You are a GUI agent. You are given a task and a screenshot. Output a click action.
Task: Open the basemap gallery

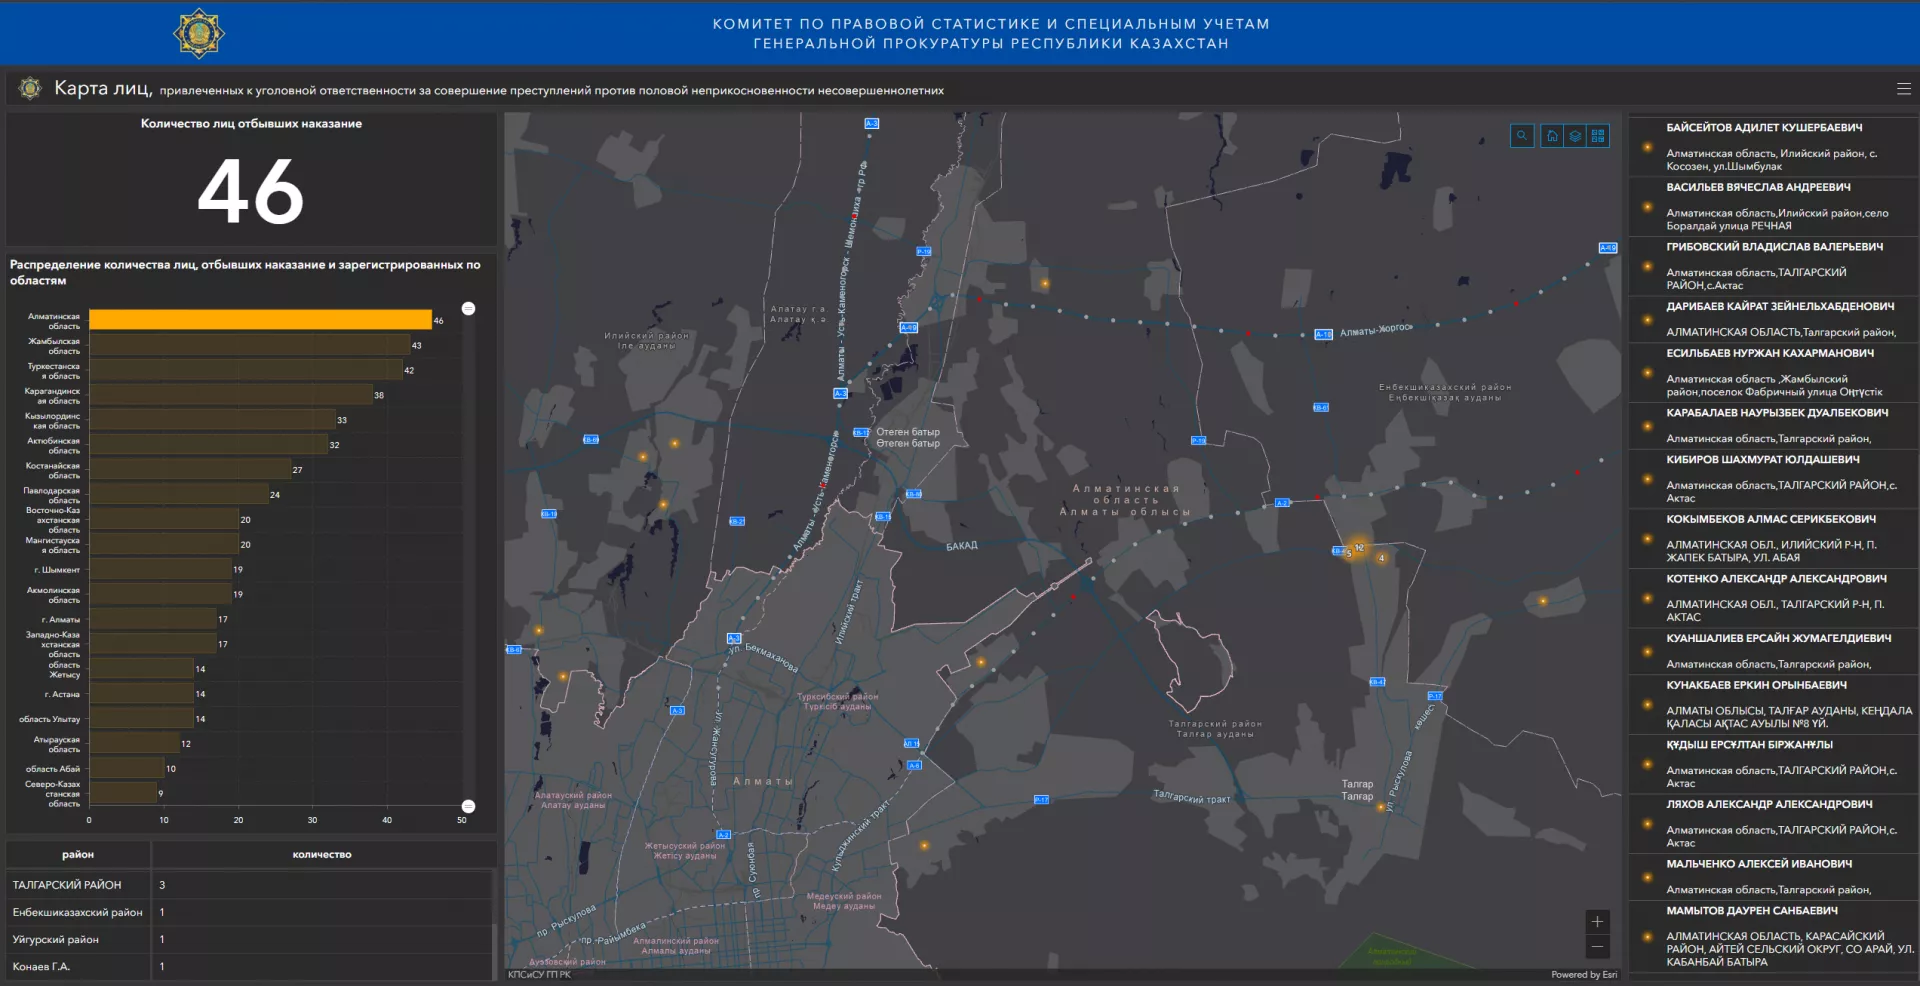1598,136
